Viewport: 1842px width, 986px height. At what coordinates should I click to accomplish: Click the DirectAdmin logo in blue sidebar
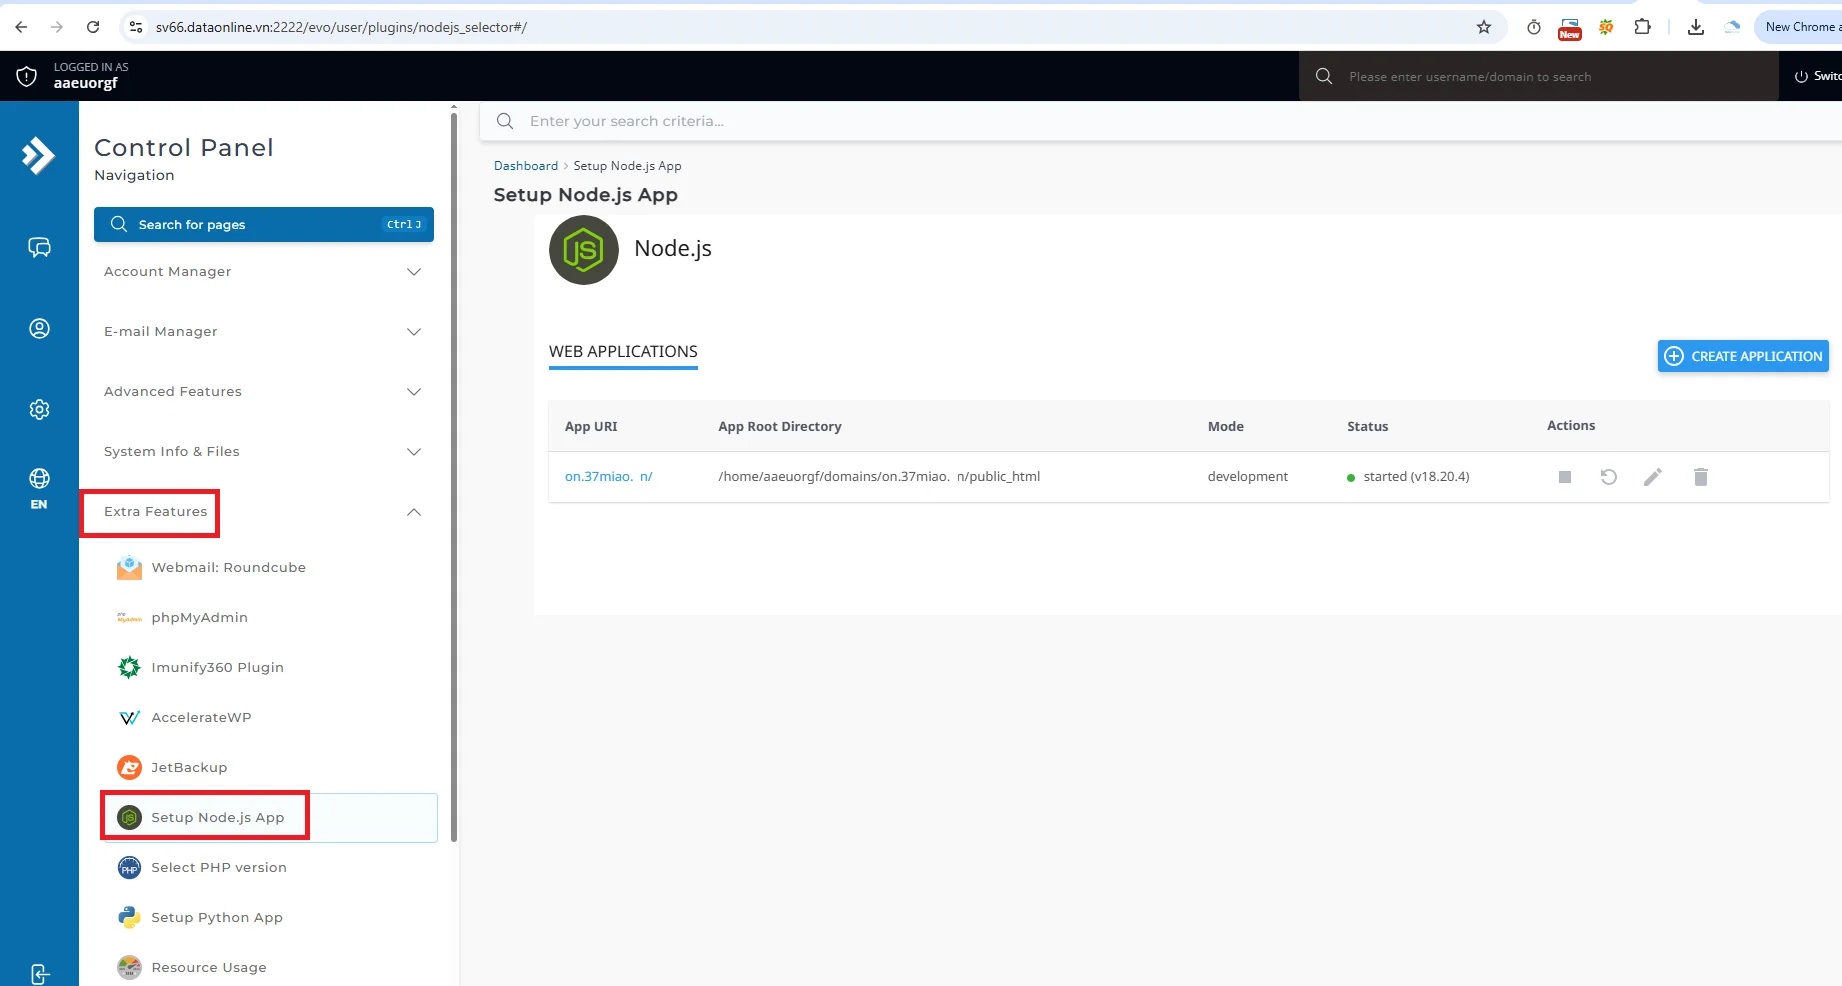pyautogui.click(x=38, y=155)
